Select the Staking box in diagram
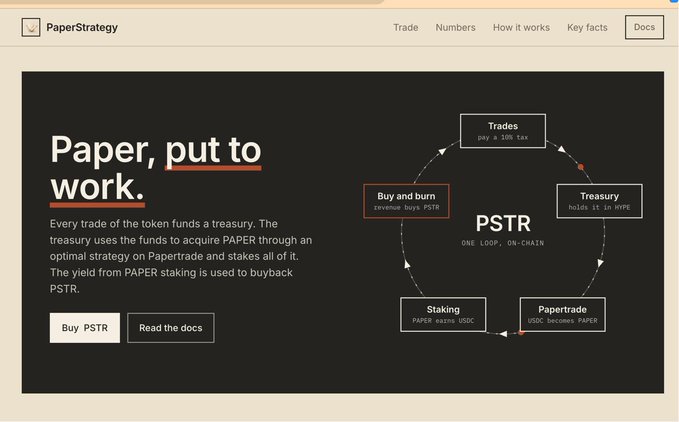 click(x=443, y=315)
